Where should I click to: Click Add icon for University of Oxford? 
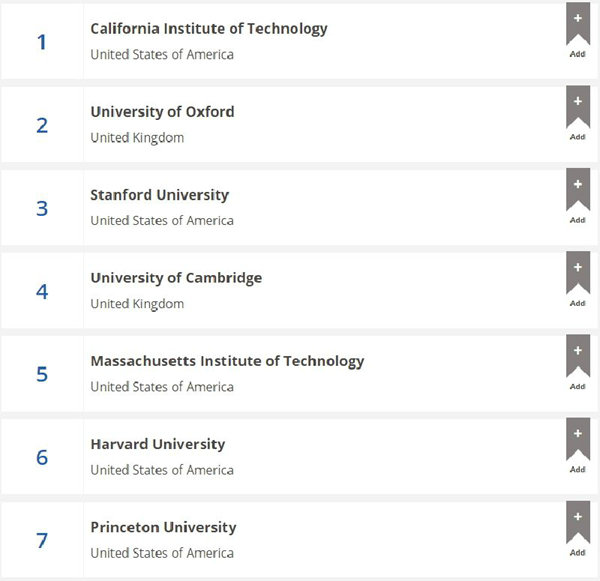click(x=577, y=110)
